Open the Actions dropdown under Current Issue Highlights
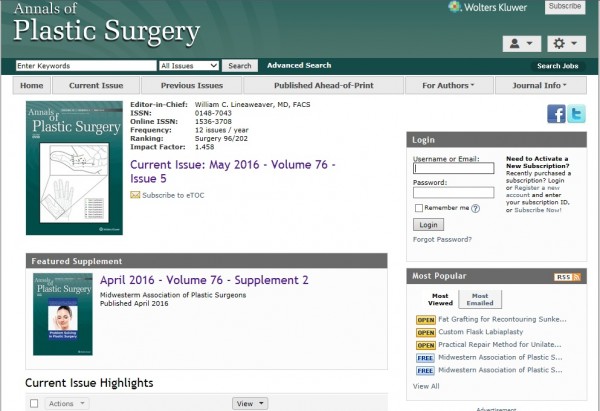This screenshot has width=600, height=411. tap(67, 404)
